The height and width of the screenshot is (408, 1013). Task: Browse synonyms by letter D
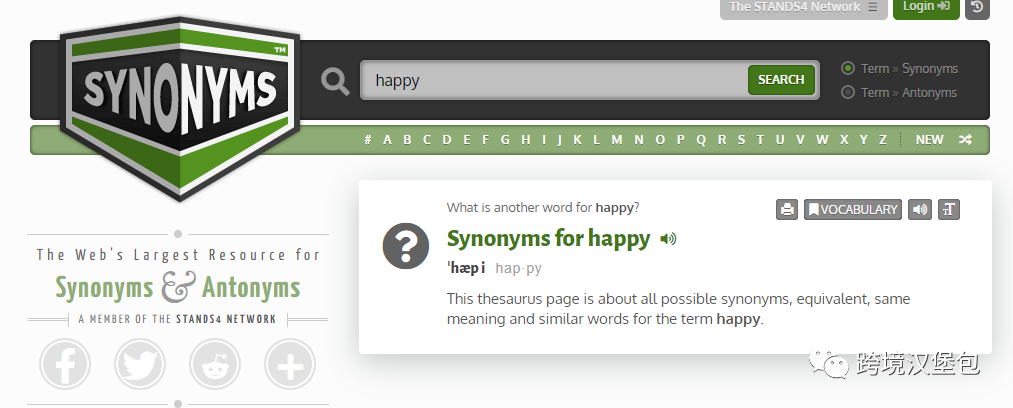tap(446, 139)
